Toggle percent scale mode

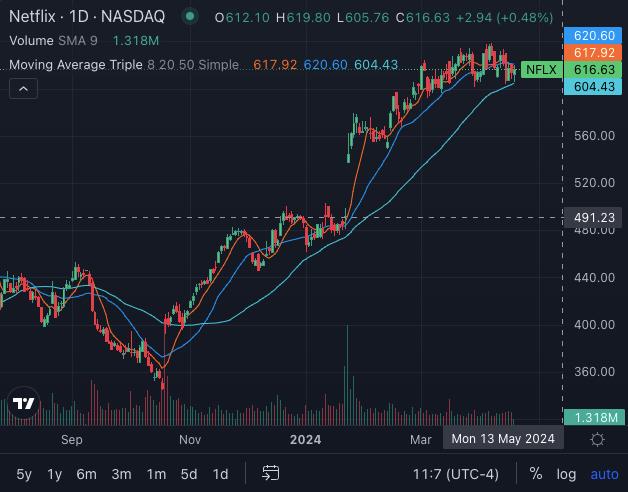click(x=536, y=473)
